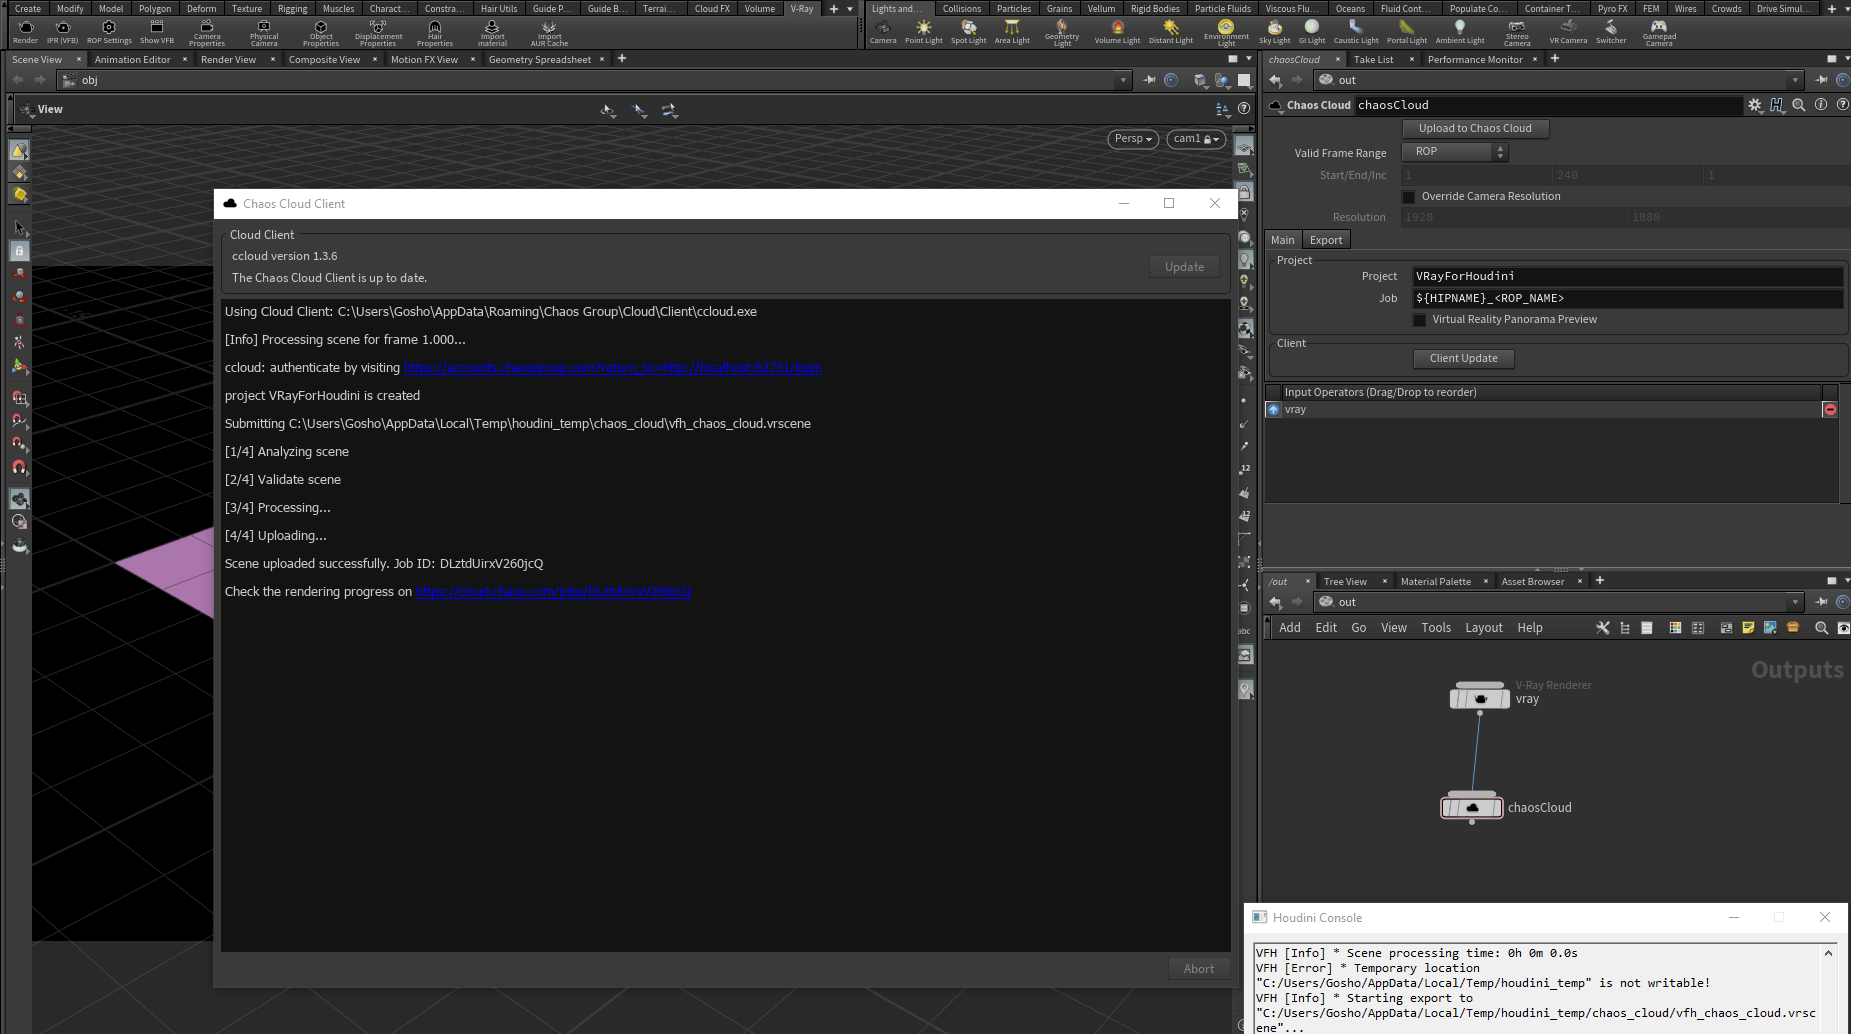Open Camera Properties shelf tool

(x=207, y=33)
